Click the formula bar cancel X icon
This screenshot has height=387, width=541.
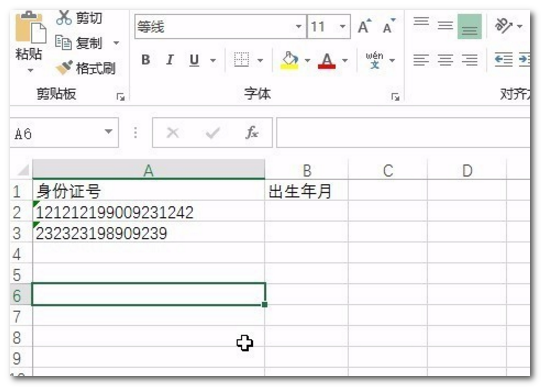[x=173, y=133]
